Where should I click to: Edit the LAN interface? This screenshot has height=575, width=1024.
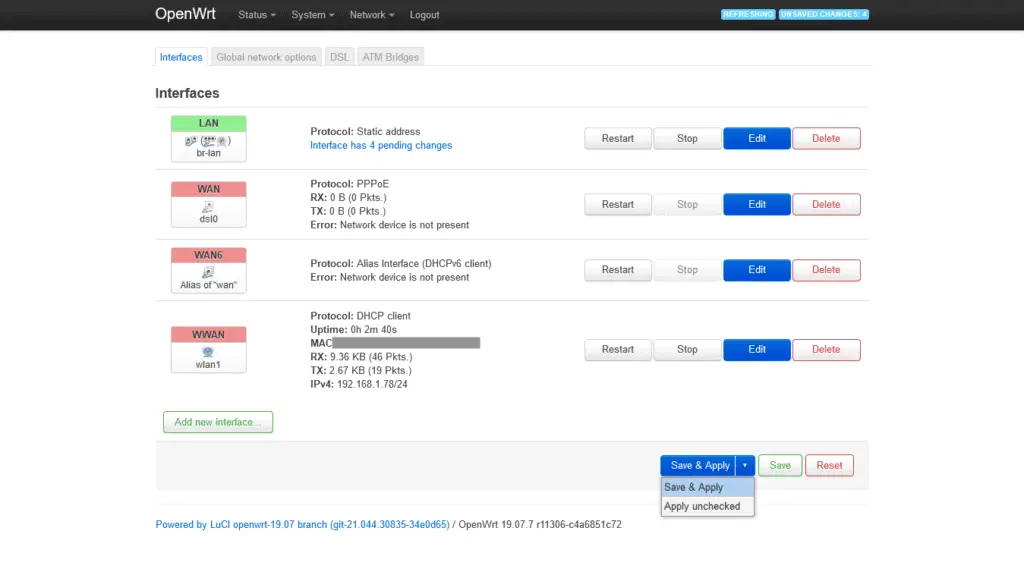pos(757,139)
